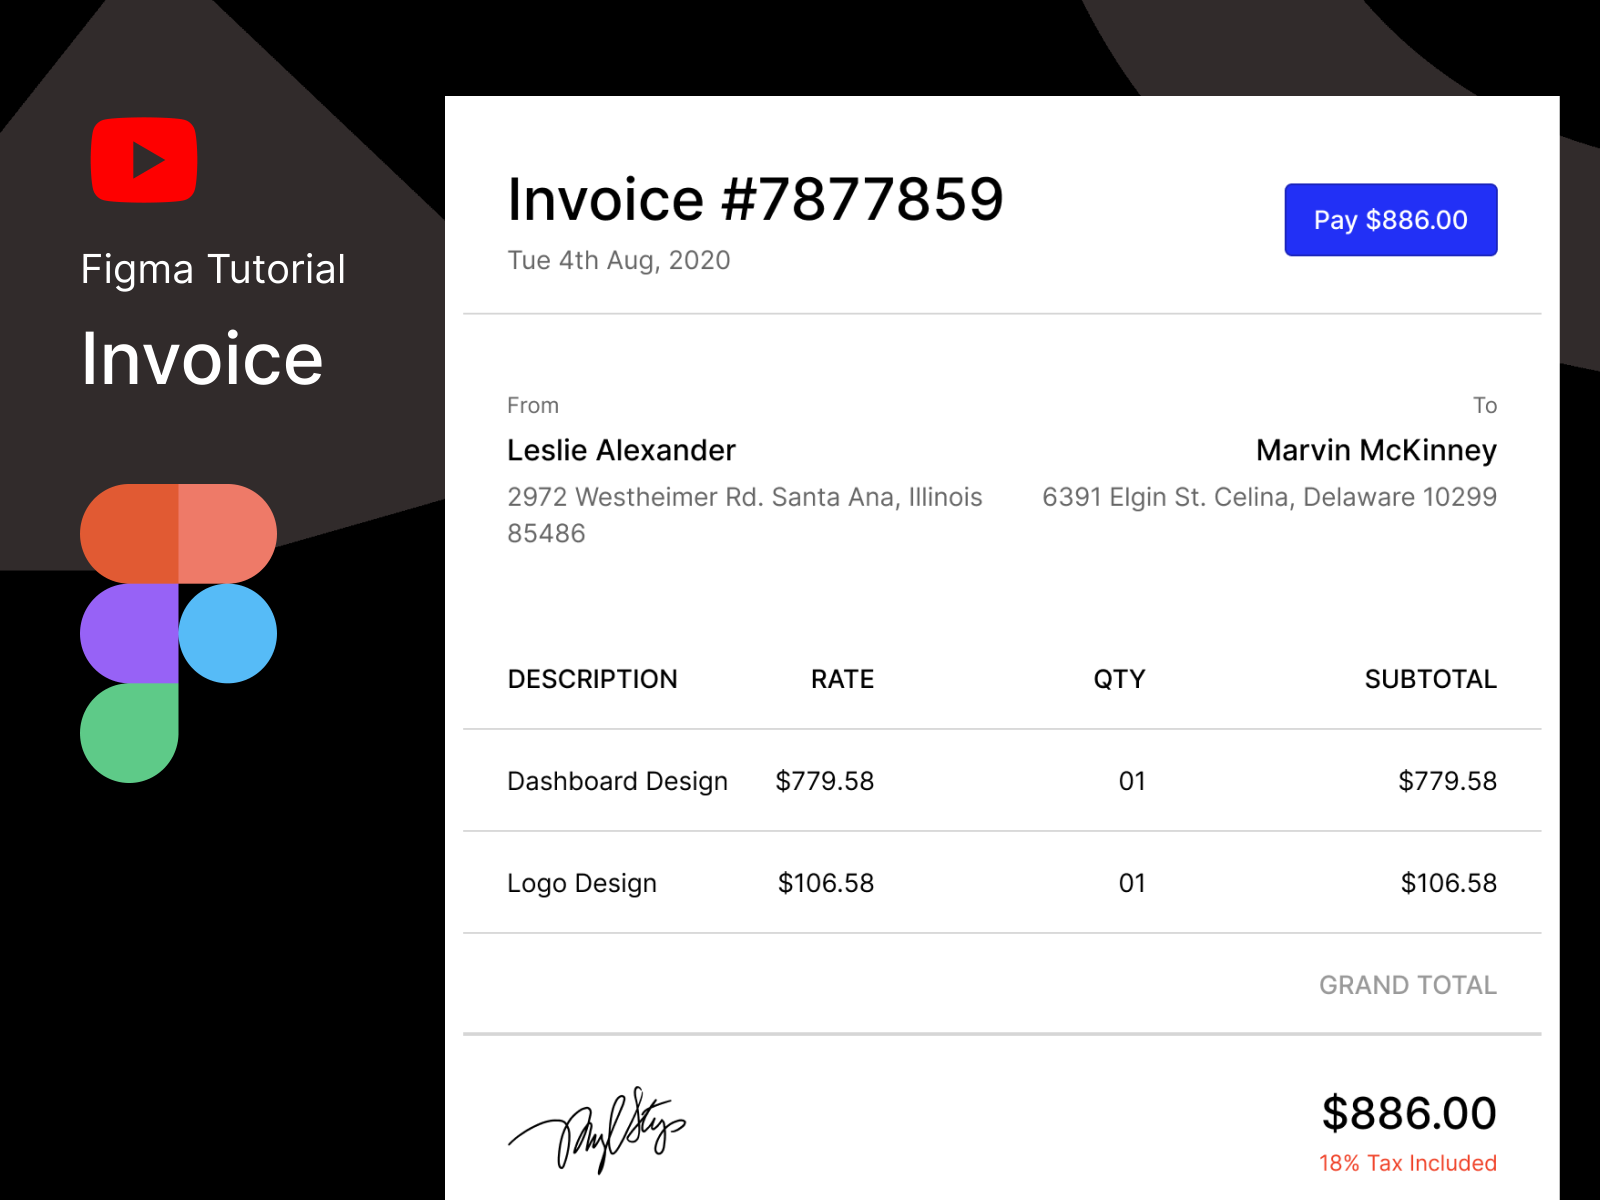
Task: Click recipient name Marvin McKinney
Action: (x=1376, y=450)
